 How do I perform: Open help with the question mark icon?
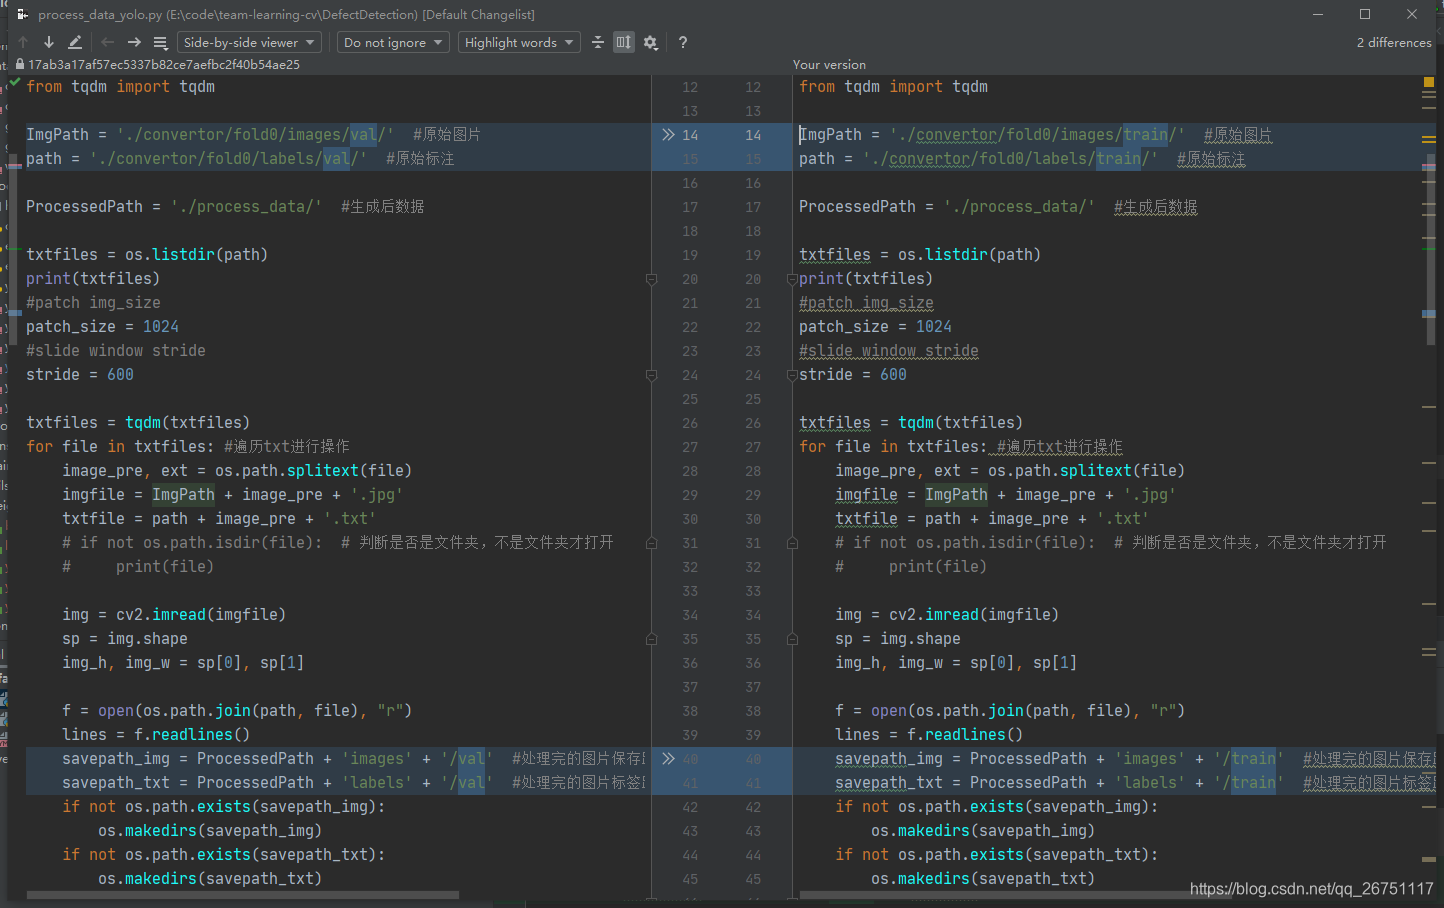pyautogui.click(x=683, y=42)
